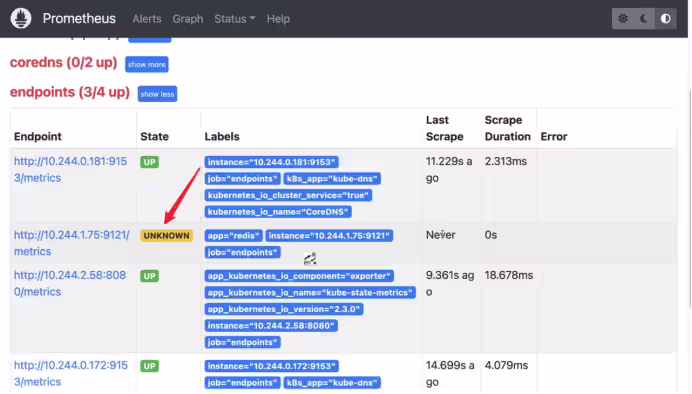The height and width of the screenshot is (394, 692).
Task: Open the Help menu item
Action: 278,19
